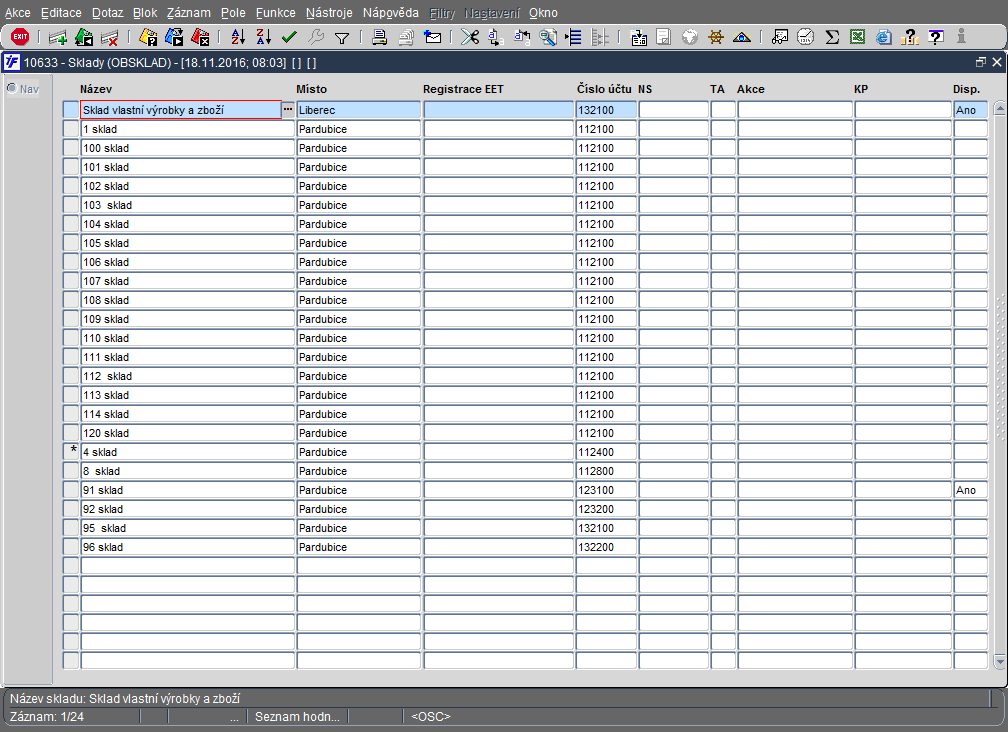Click the Seznam hodn... status bar entry
Screen dimensions: 1008x732
click(297, 717)
